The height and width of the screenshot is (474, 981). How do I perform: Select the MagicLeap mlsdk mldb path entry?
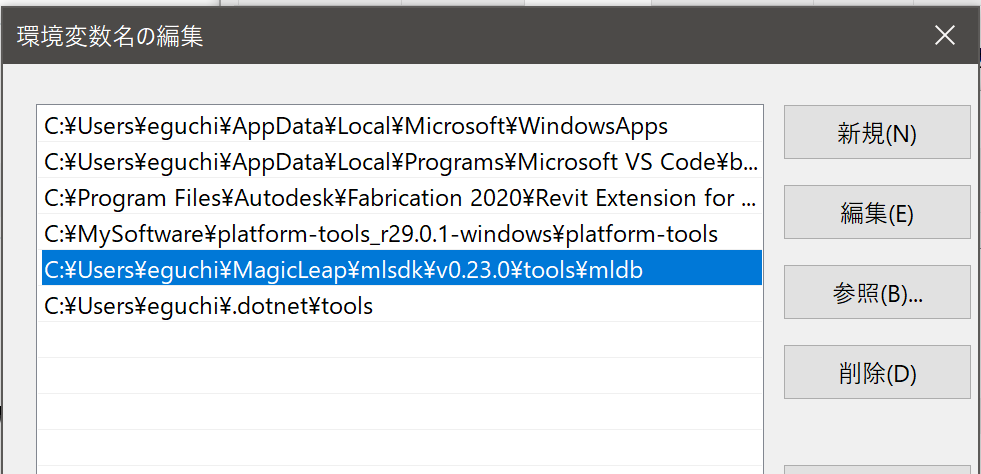coord(402,270)
